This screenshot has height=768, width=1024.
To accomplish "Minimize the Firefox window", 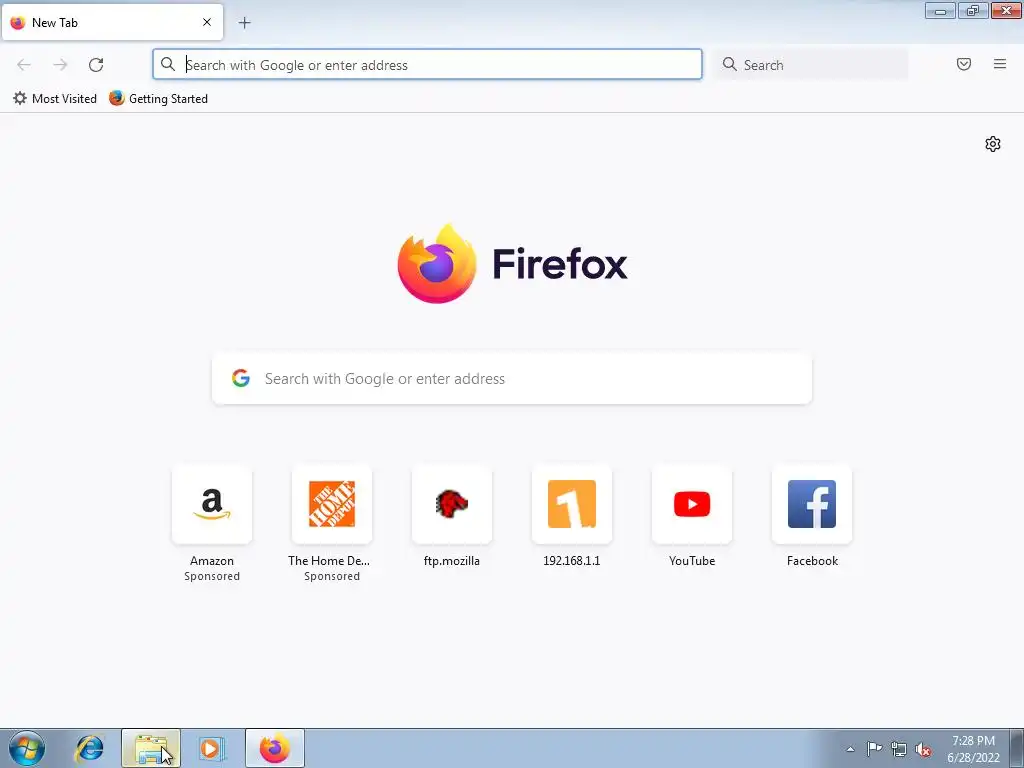I will click(940, 11).
